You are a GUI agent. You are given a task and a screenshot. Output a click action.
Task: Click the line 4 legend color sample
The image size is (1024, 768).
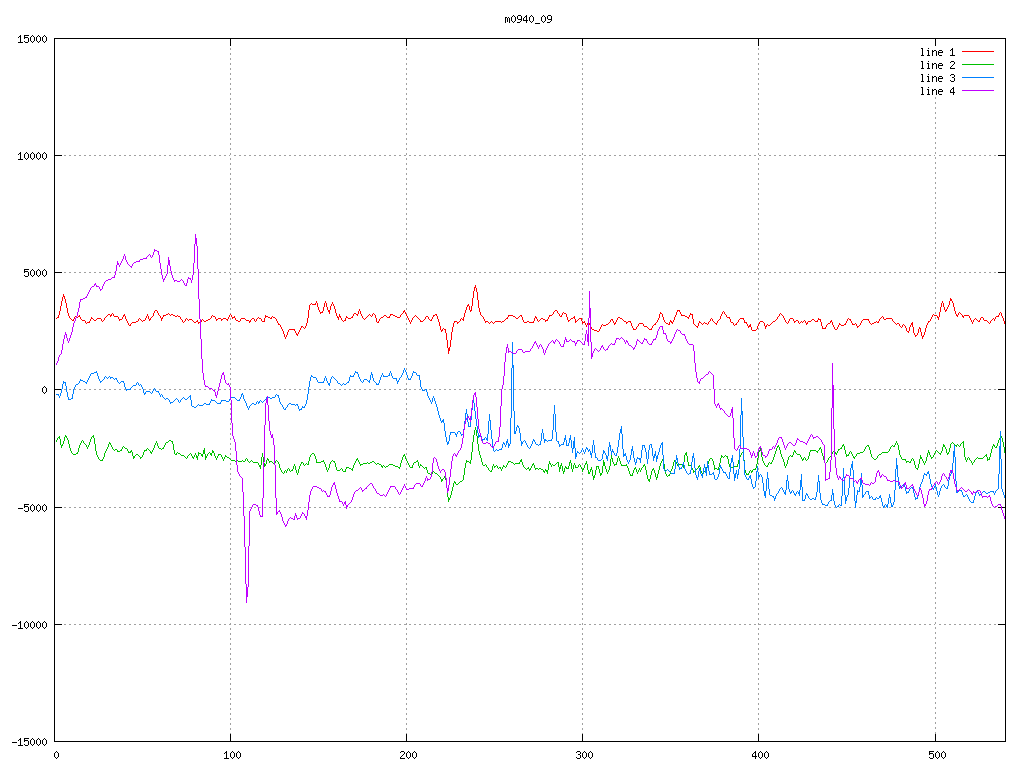(x=979, y=91)
